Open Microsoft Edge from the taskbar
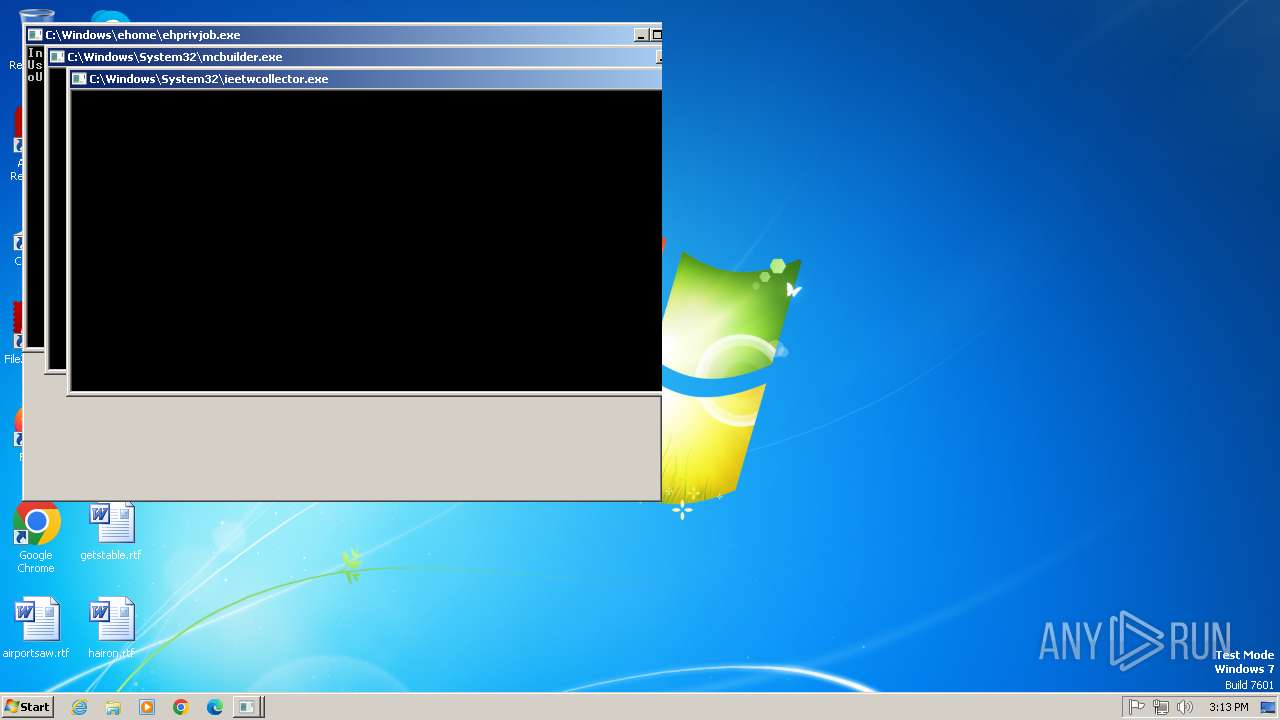This screenshot has height=720, width=1280. click(215, 707)
